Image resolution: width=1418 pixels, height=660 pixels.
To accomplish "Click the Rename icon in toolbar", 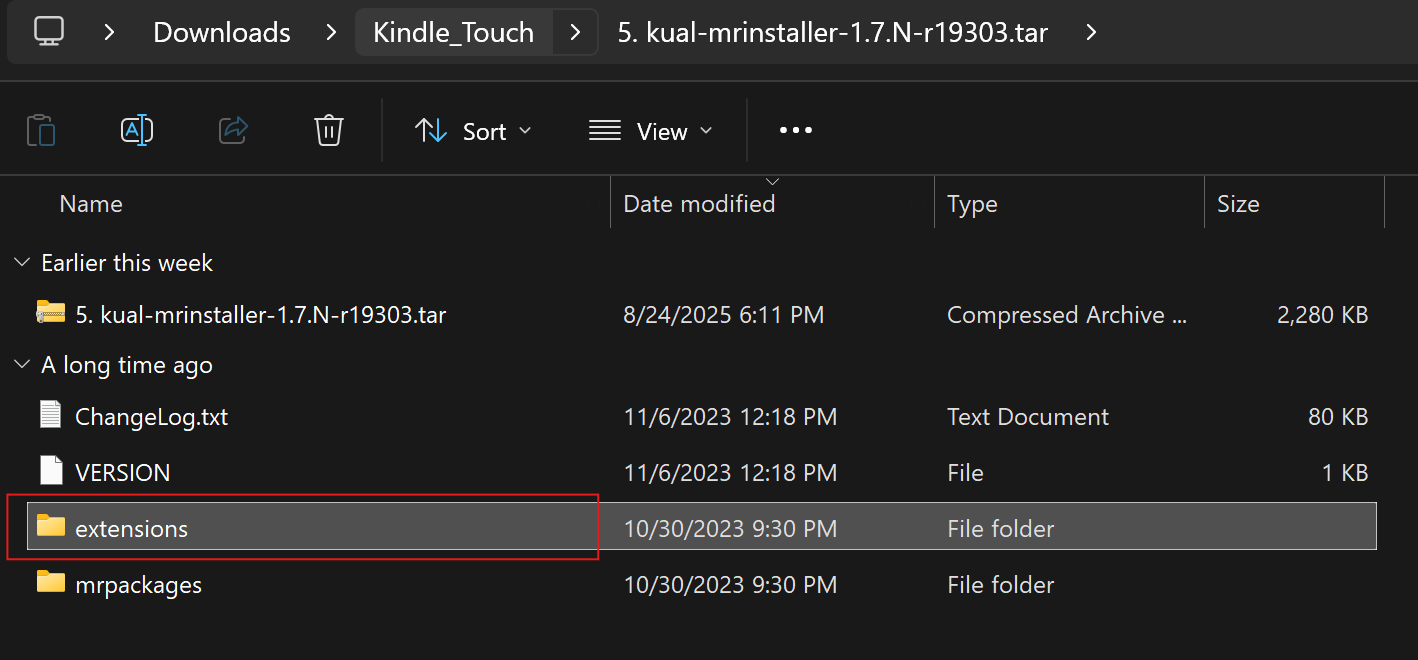I will point(137,131).
